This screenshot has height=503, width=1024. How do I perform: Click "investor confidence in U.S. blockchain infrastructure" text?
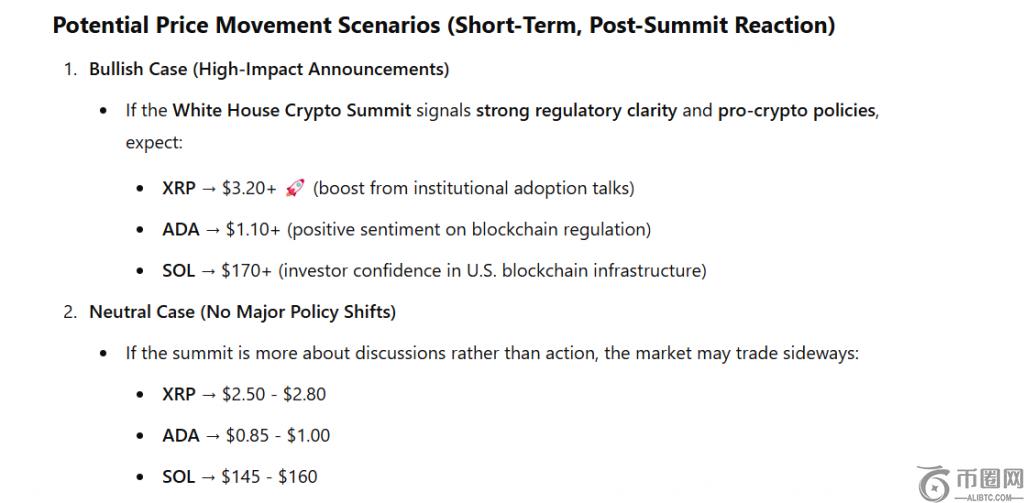click(x=493, y=271)
